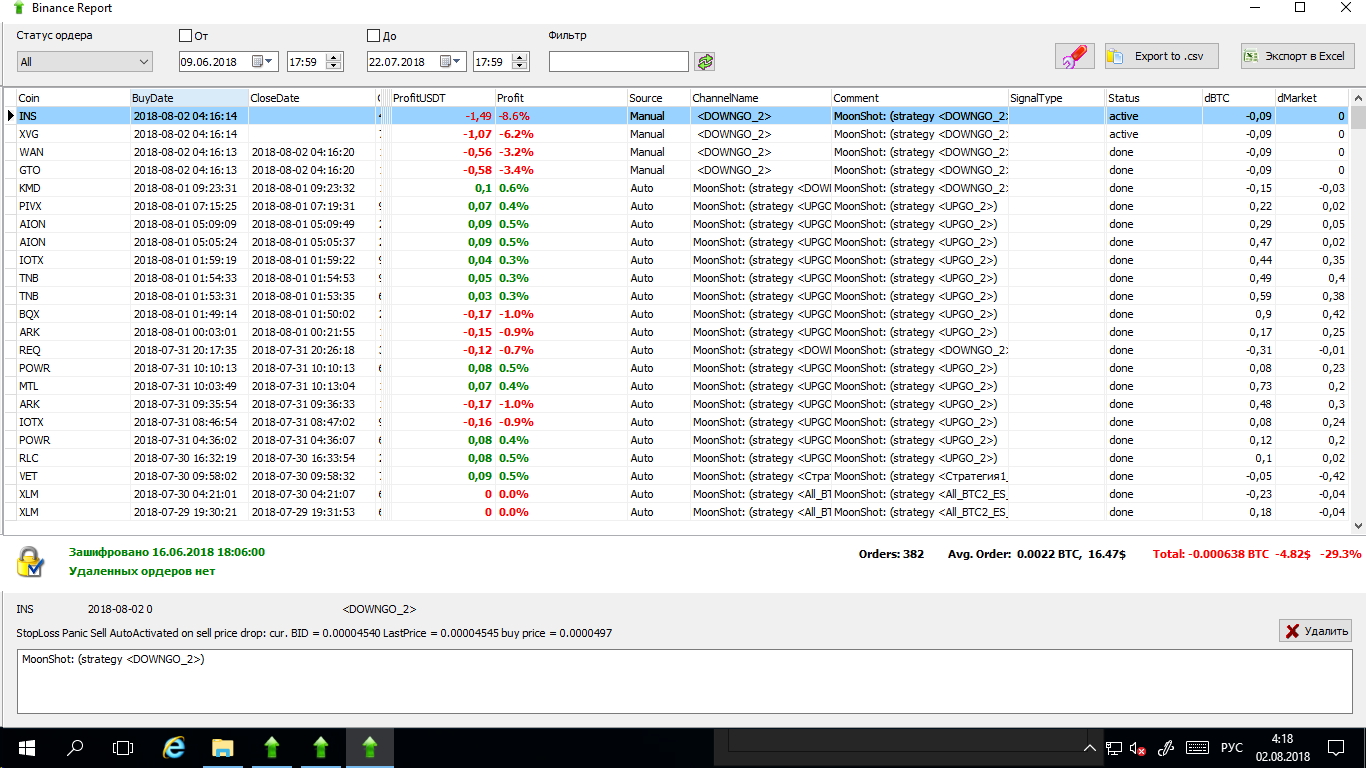Sort by the Comment column header
Image resolution: width=1366 pixels, height=768 pixels.
[x=920, y=98]
